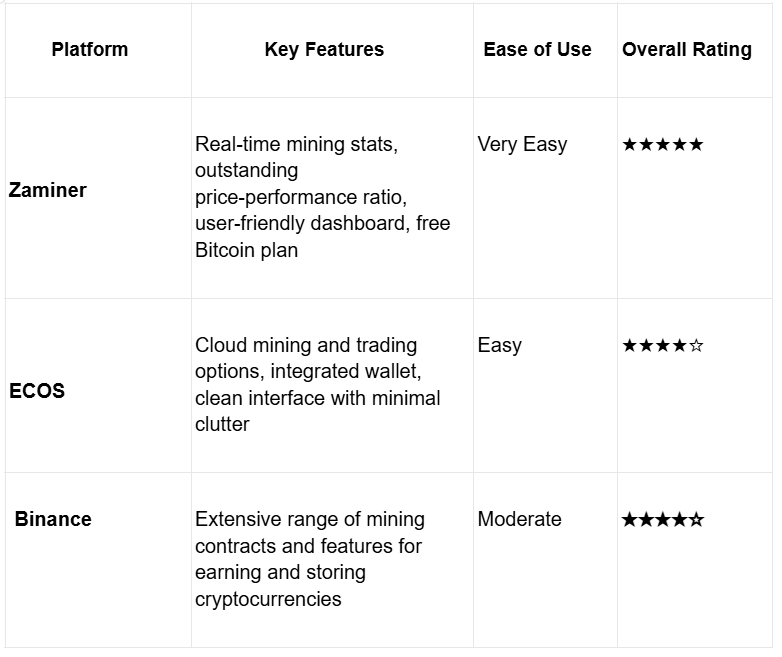
Task: Click the Real-time mining stats text
Action: pyautogui.click(x=296, y=144)
